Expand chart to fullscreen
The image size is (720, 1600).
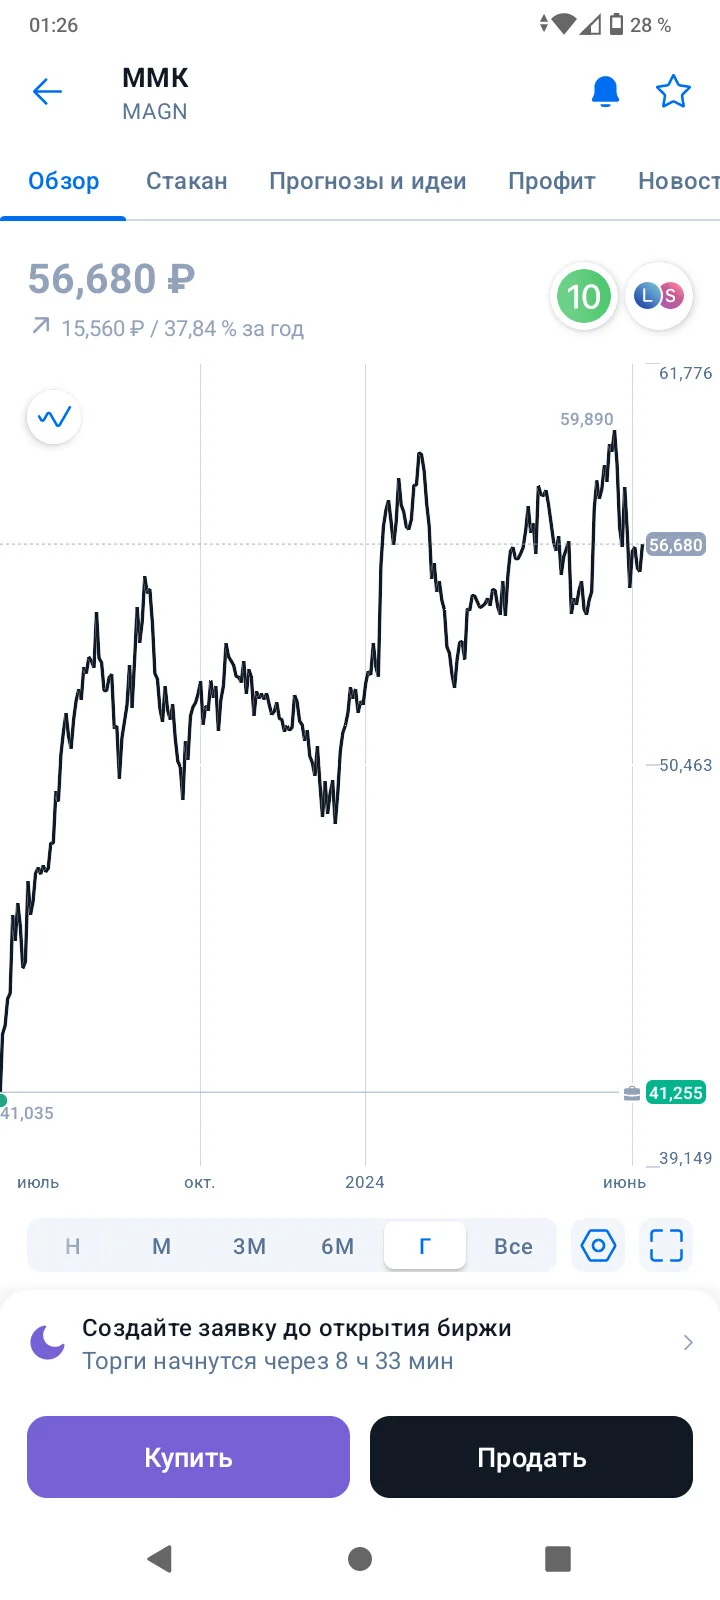[666, 1246]
